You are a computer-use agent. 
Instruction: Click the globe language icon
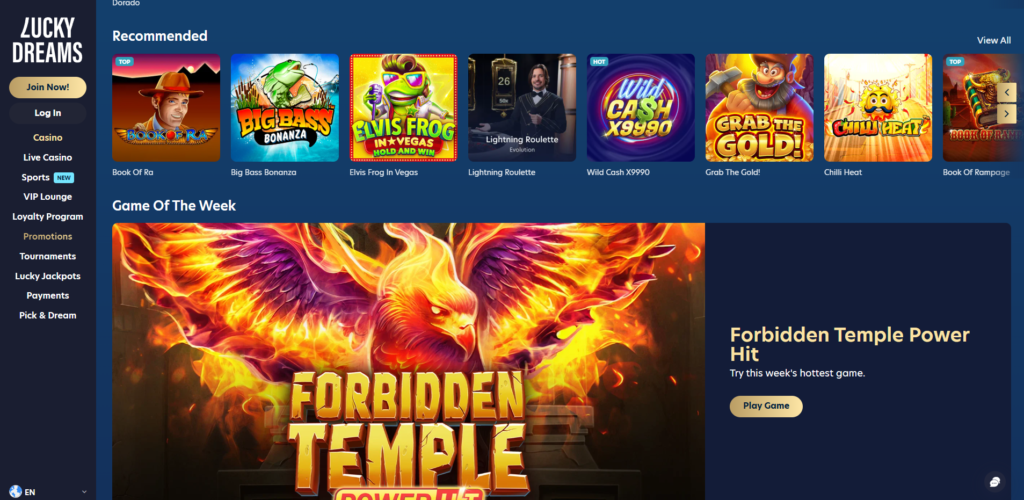pos(16,492)
